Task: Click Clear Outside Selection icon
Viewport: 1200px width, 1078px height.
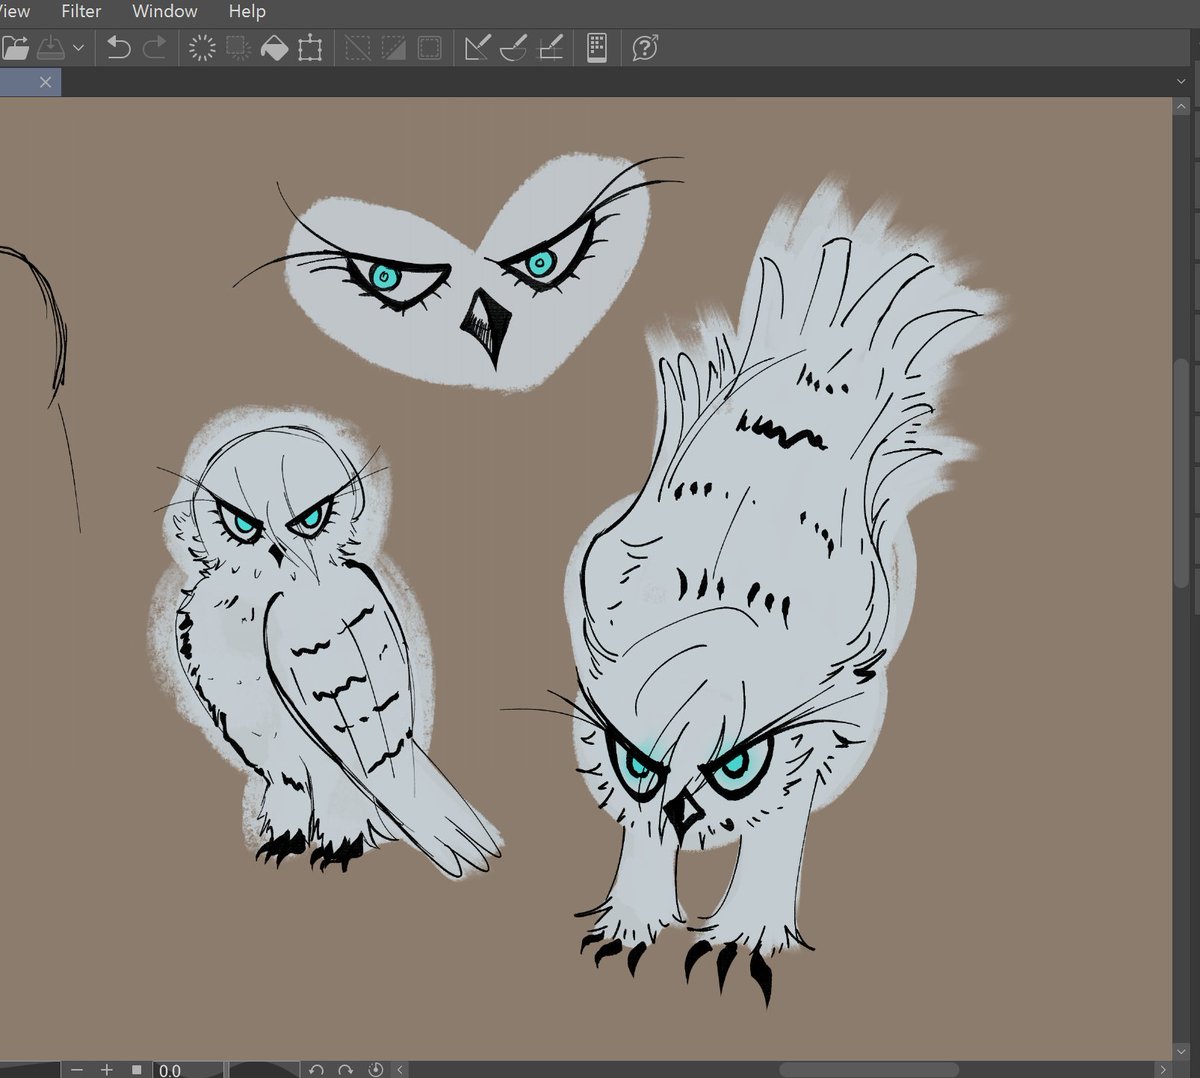Action: click(x=238, y=47)
